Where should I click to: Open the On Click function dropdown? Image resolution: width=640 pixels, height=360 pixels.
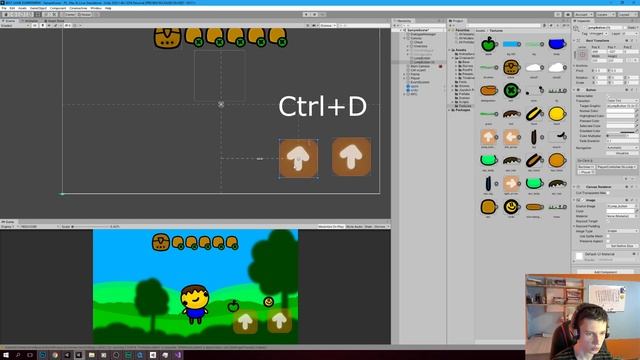616,167
